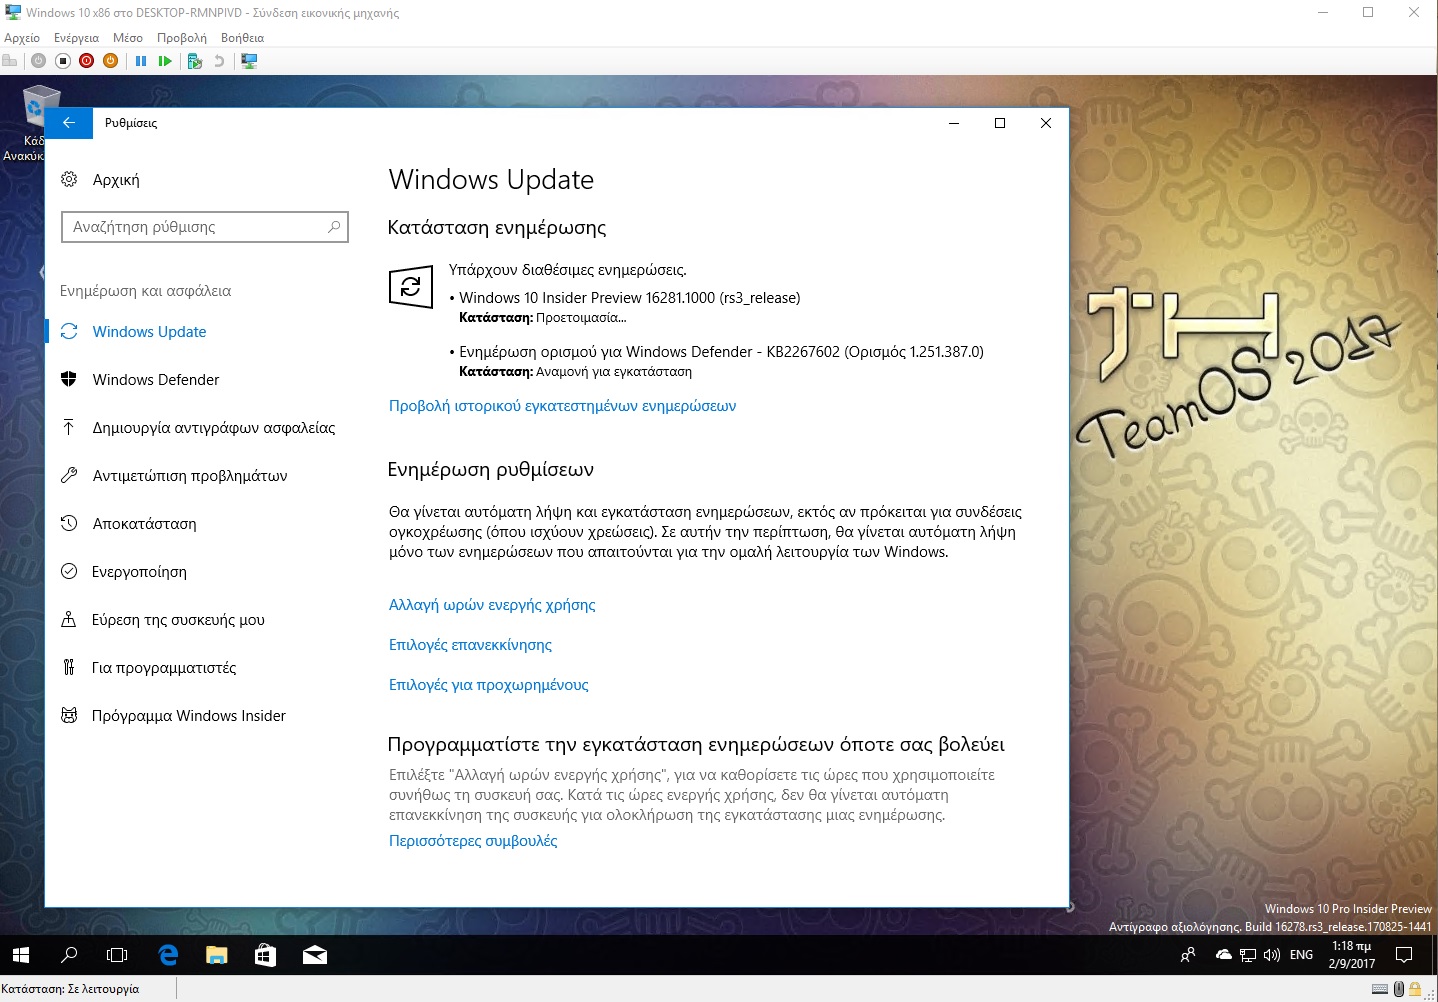The image size is (1438, 1002).
Task: Go back with the Settings back arrow
Action: pos(69,123)
